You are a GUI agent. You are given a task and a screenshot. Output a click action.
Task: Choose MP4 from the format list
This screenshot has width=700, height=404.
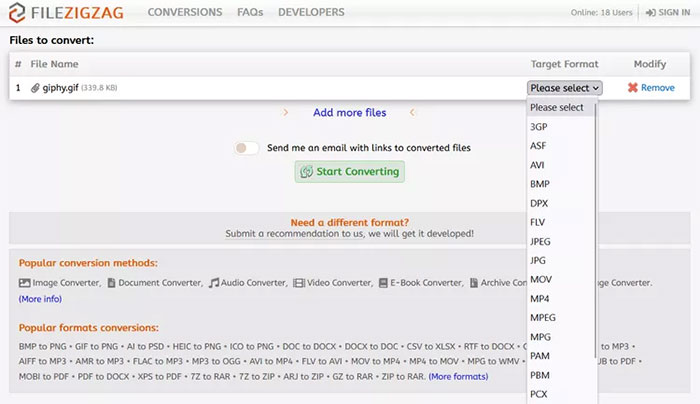(539, 299)
